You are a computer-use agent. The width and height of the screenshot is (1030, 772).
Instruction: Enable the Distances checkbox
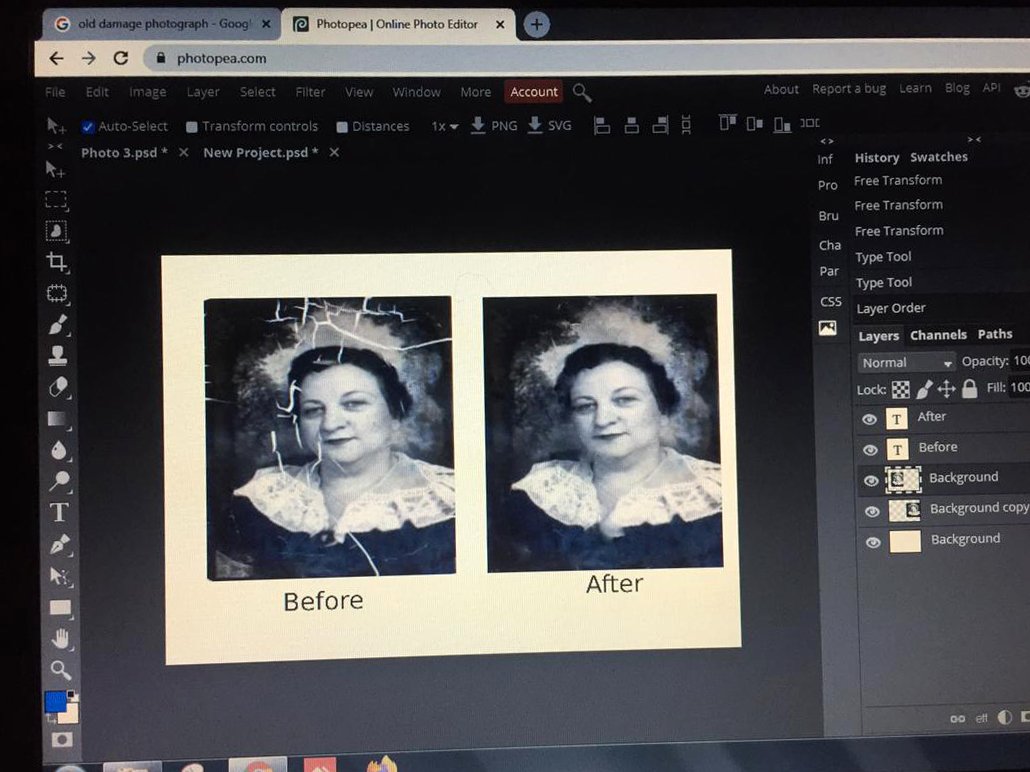pyautogui.click(x=342, y=127)
